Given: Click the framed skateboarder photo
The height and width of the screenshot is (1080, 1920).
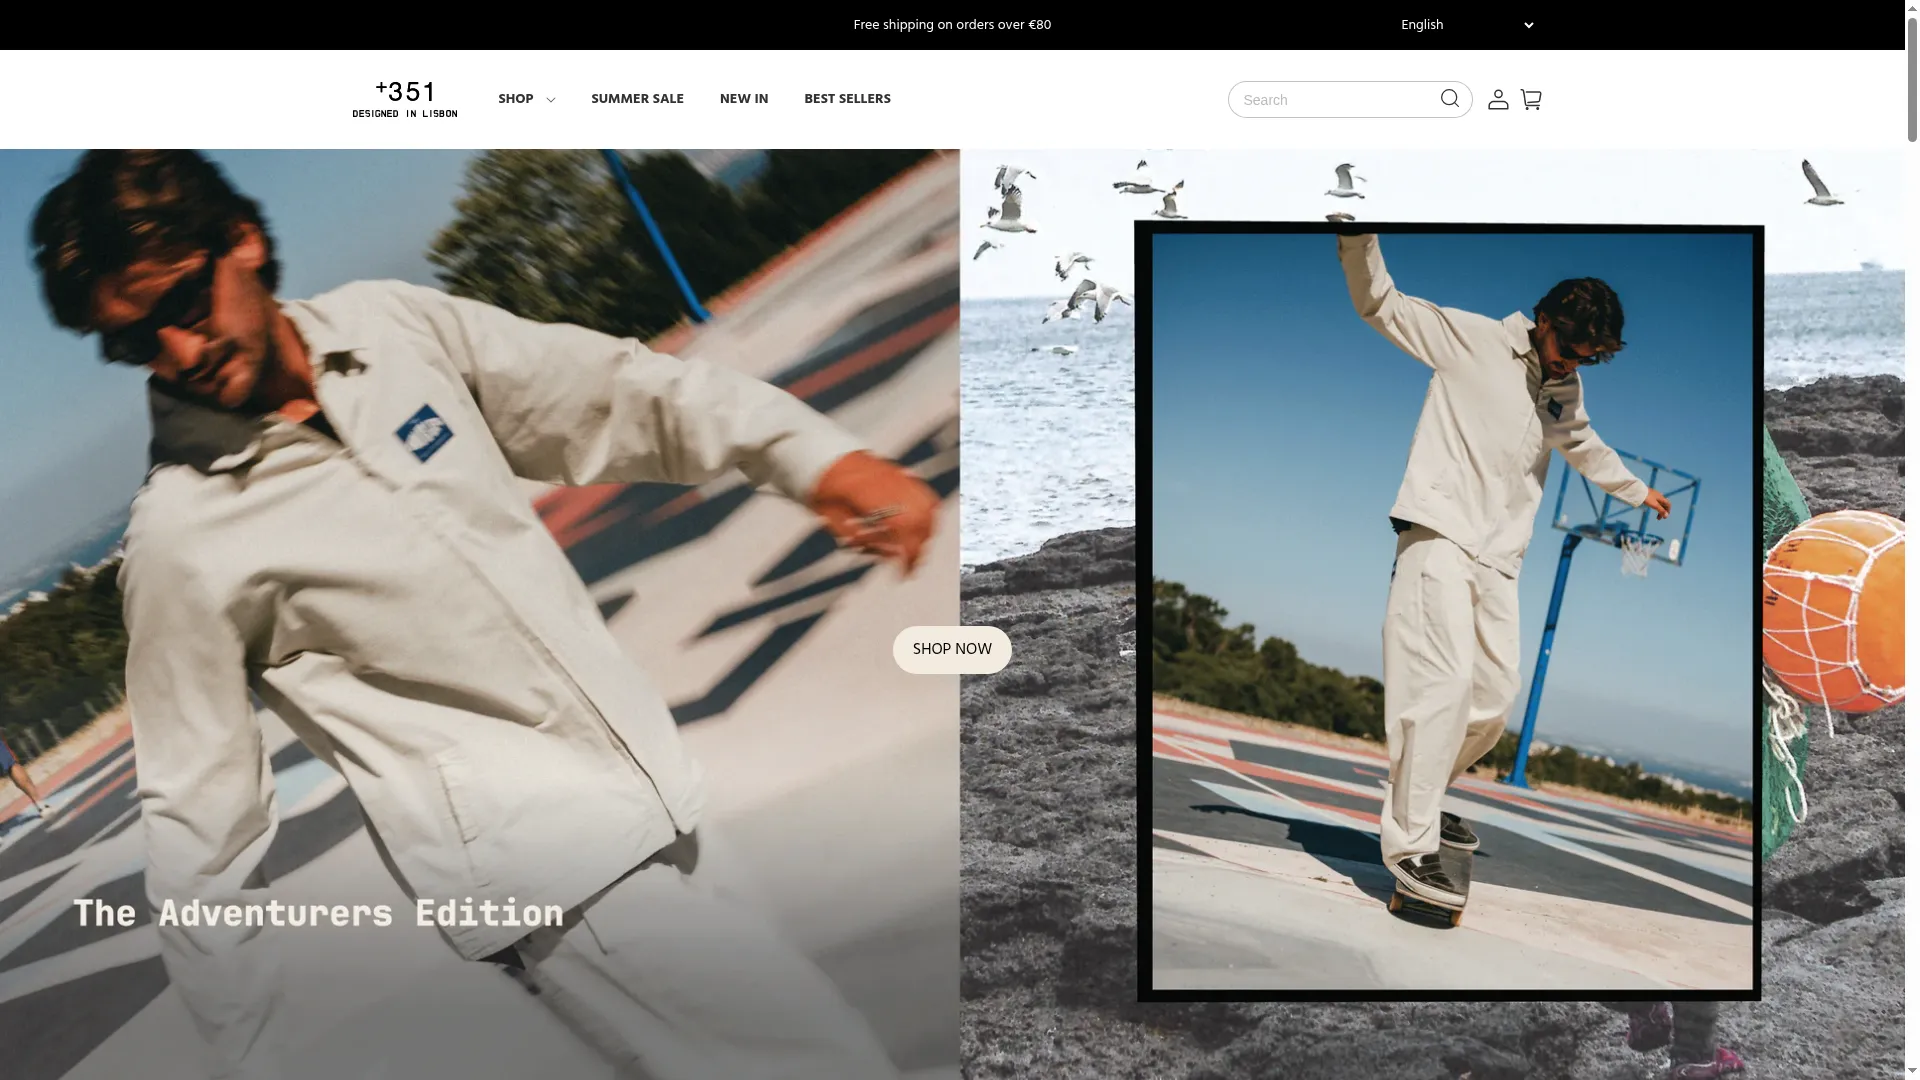Looking at the screenshot, I should (1449, 612).
